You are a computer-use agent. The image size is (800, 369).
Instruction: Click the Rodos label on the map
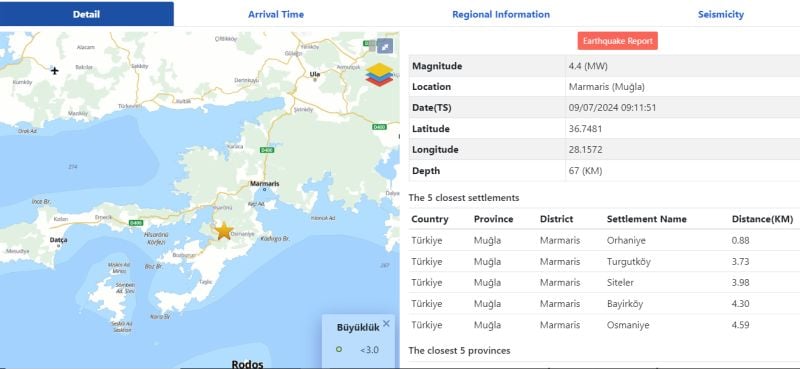(247, 364)
